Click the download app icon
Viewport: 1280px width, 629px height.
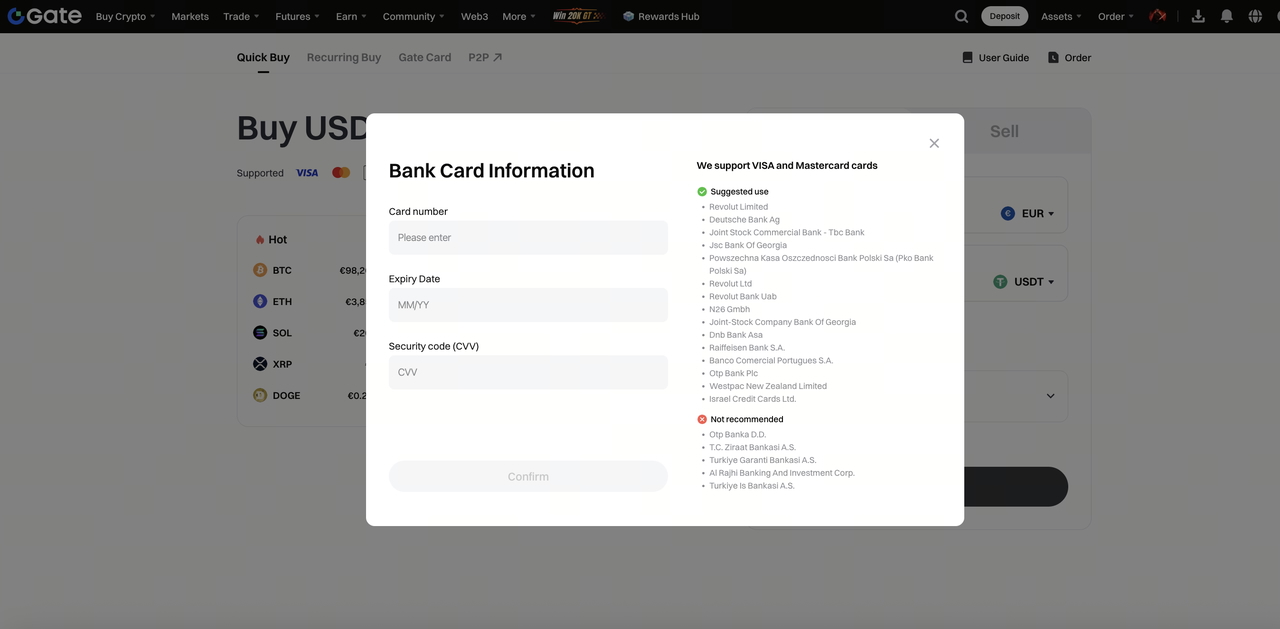1198,16
